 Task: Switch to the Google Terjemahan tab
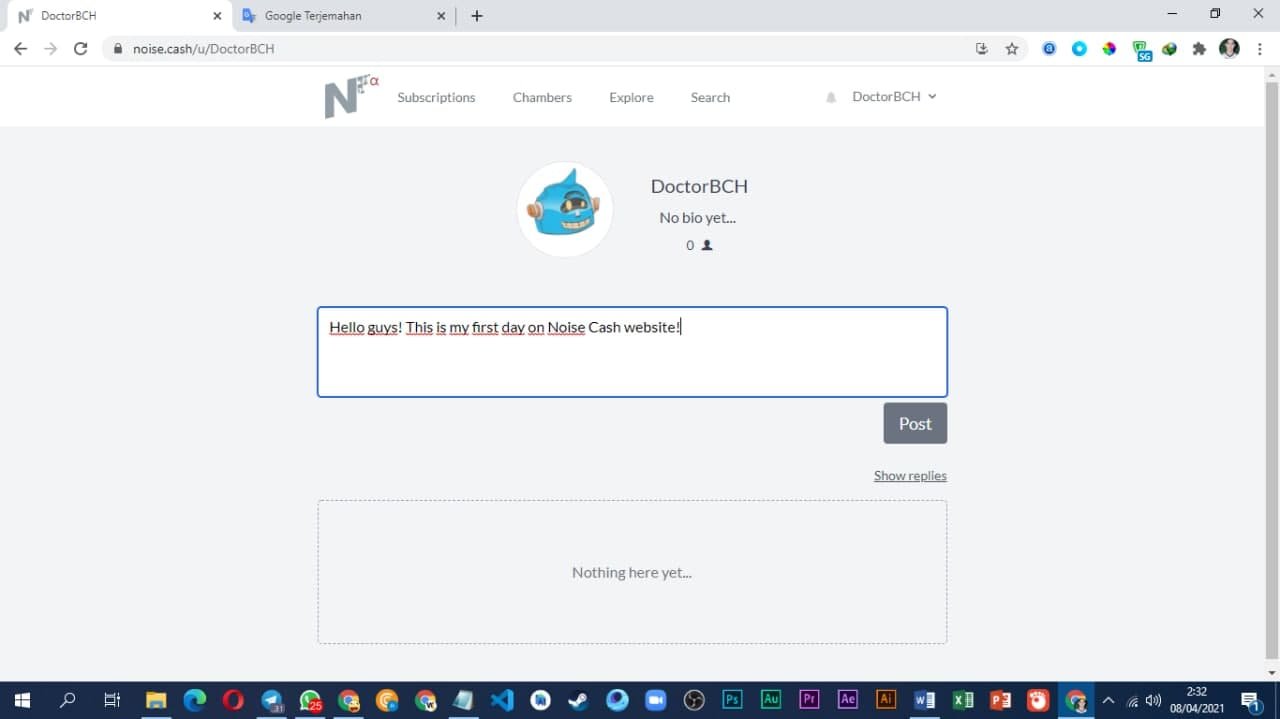click(x=344, y=16)
